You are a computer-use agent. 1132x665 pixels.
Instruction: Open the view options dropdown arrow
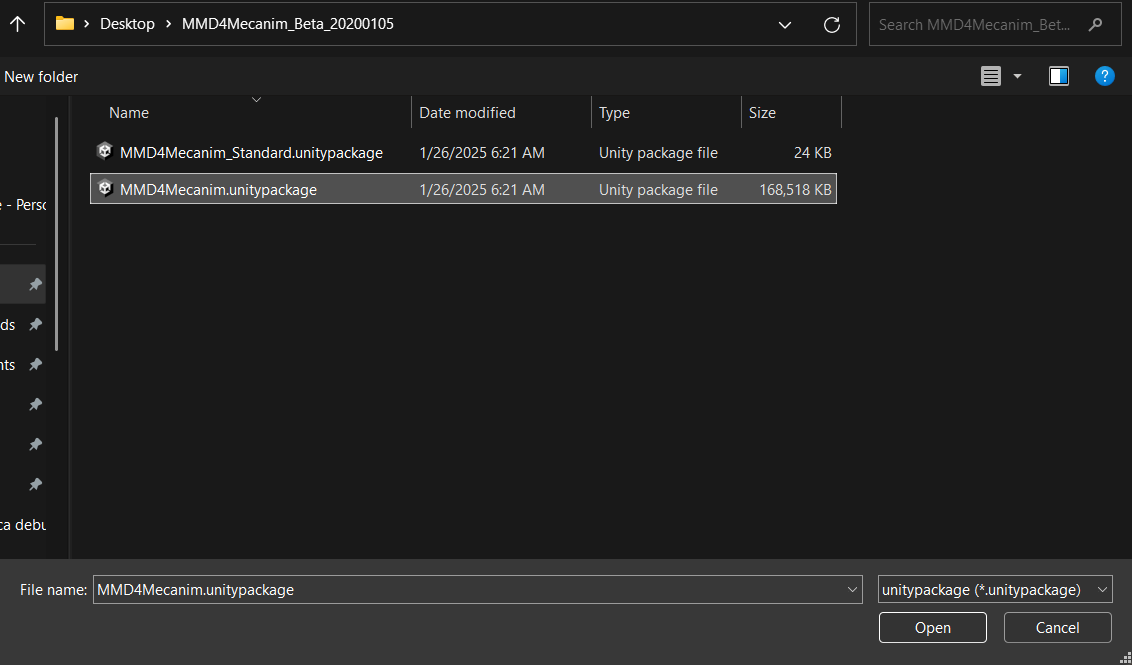(1018, 76)
